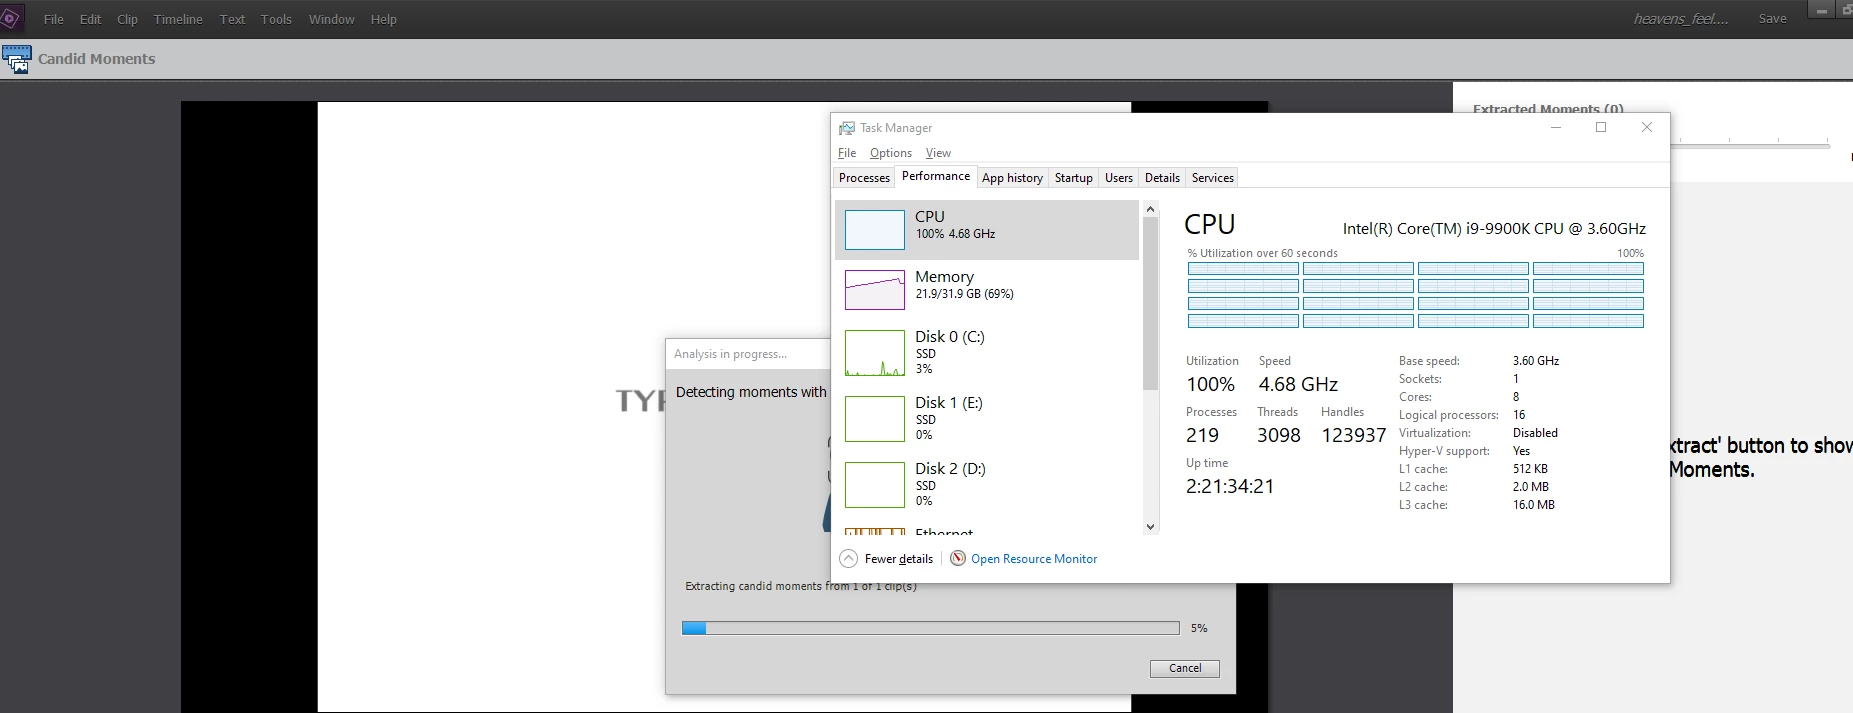The image size is (1853, 713).
Task: Click the Intel Core i9-9900K processor name
Action: 1494,229
